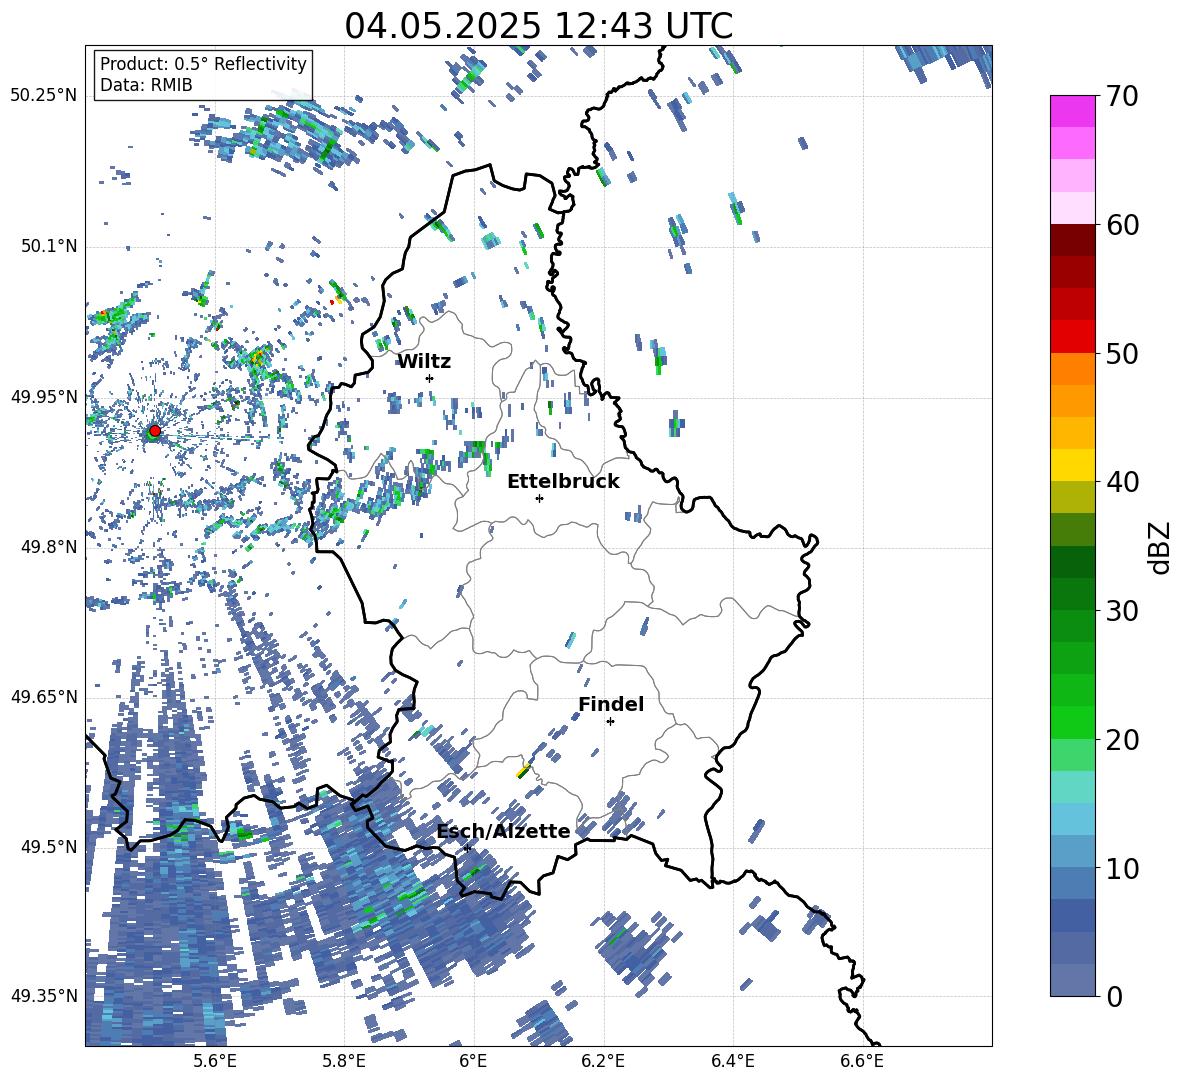Click the dark red colorbar segment below 60

pos(1072,240)
